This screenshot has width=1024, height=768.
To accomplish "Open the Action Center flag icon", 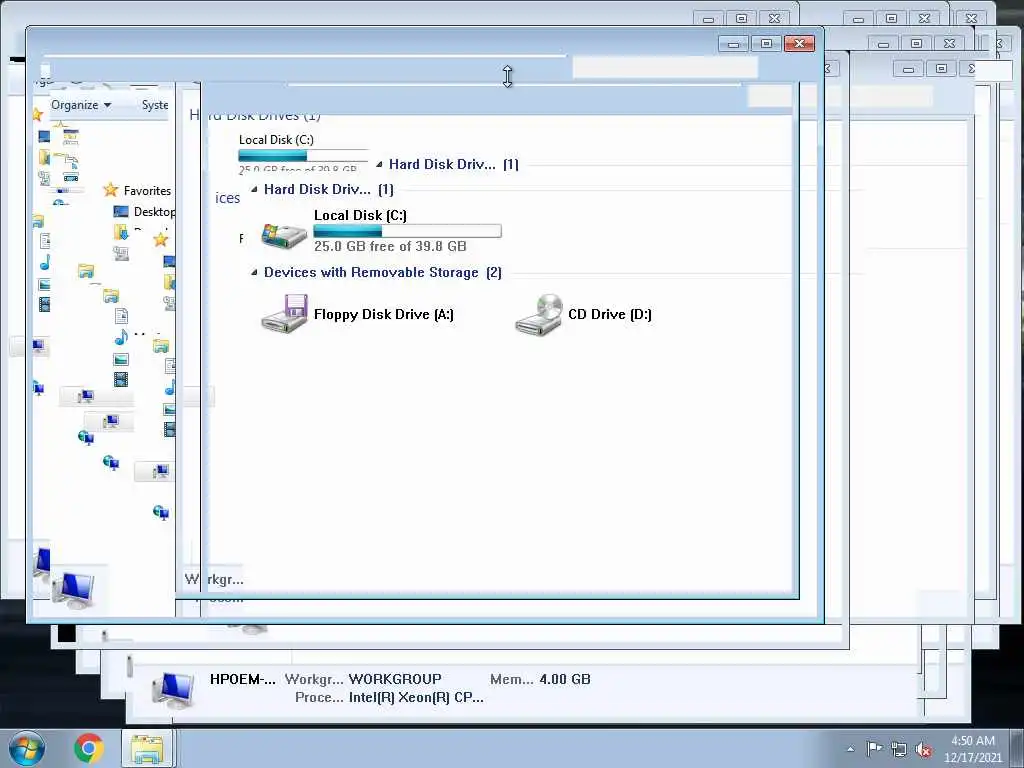I will [874, 749].
